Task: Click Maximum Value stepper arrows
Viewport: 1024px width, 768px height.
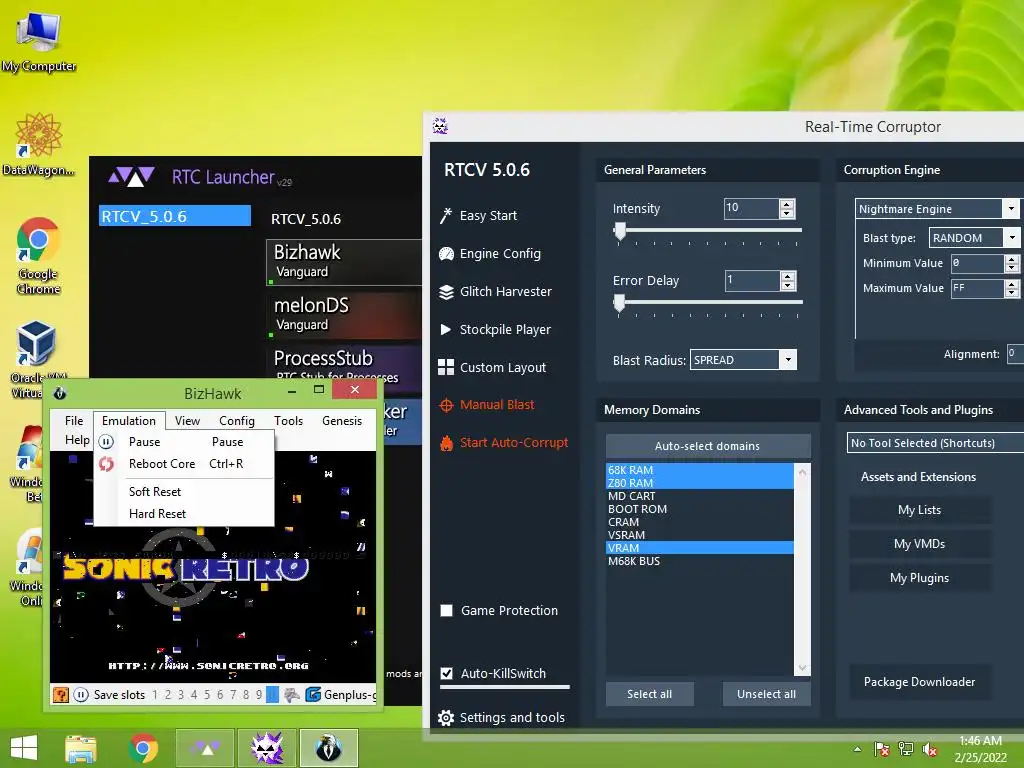Action: point(1012,288)
